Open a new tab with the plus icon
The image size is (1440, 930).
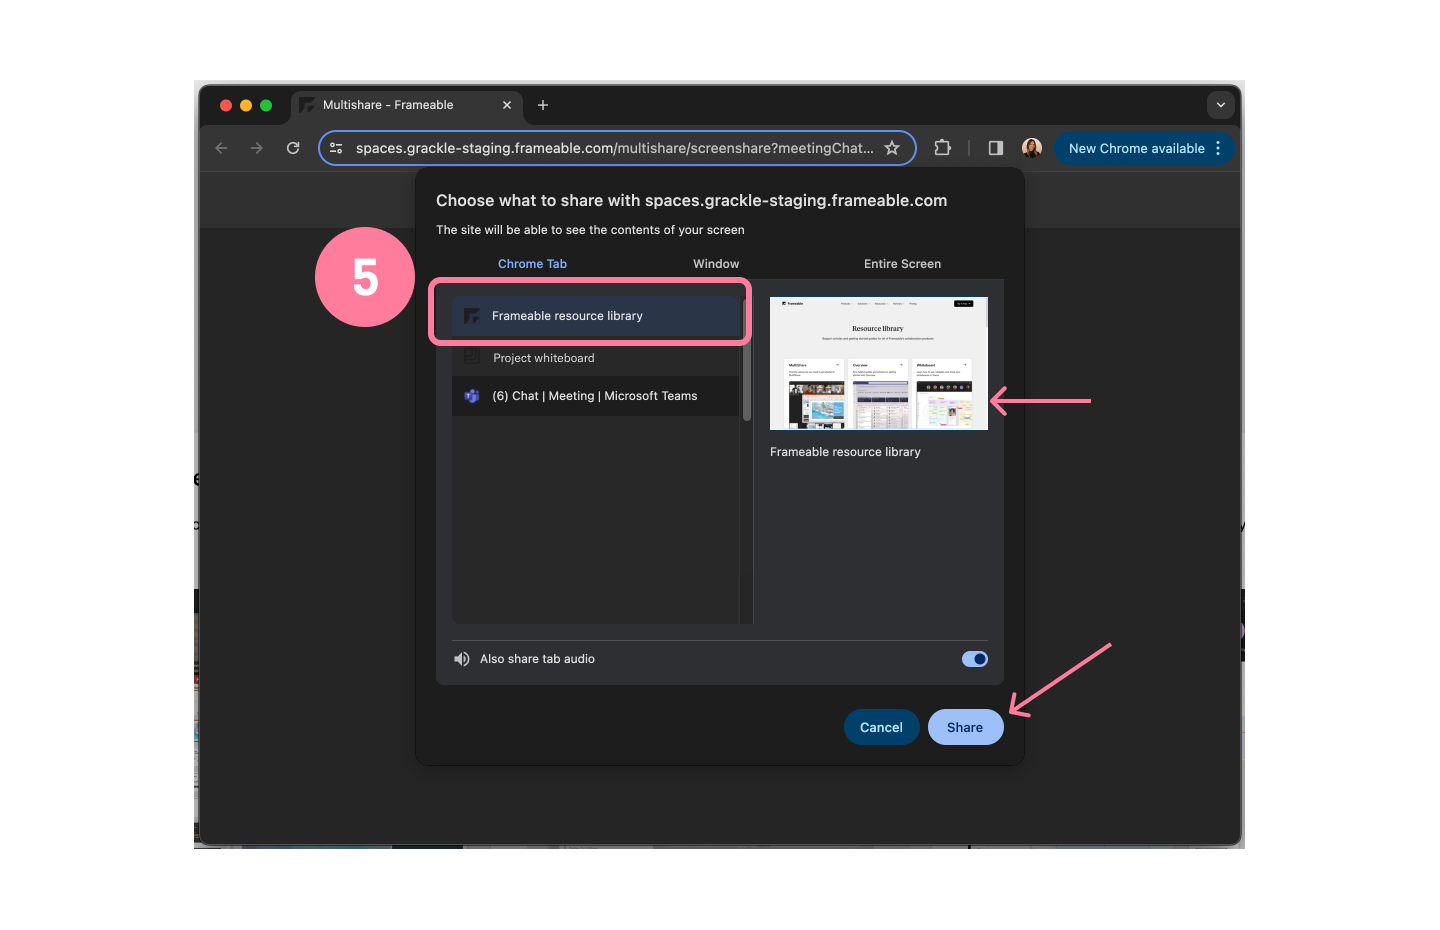coord(543,104)
